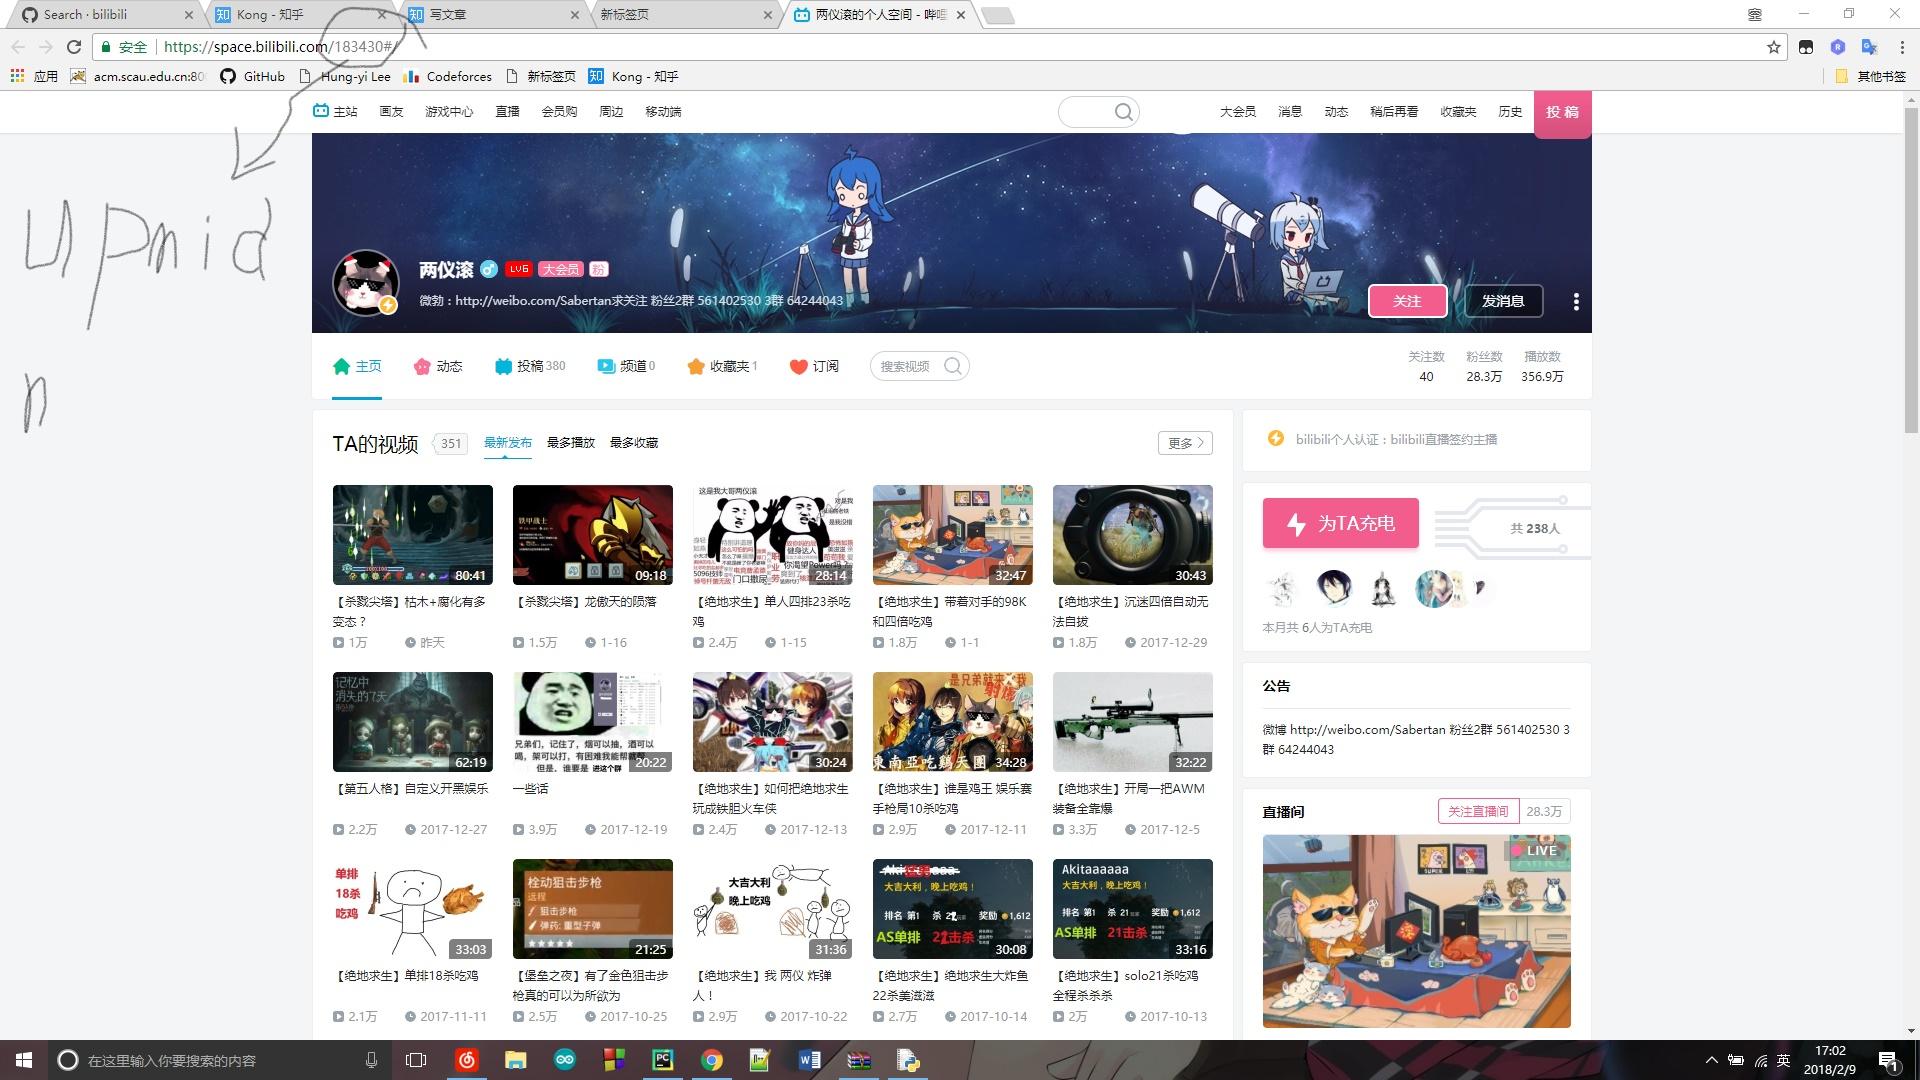Open Word from the taskbar
This screenshot has height=1080, width=1920.
809,1060
